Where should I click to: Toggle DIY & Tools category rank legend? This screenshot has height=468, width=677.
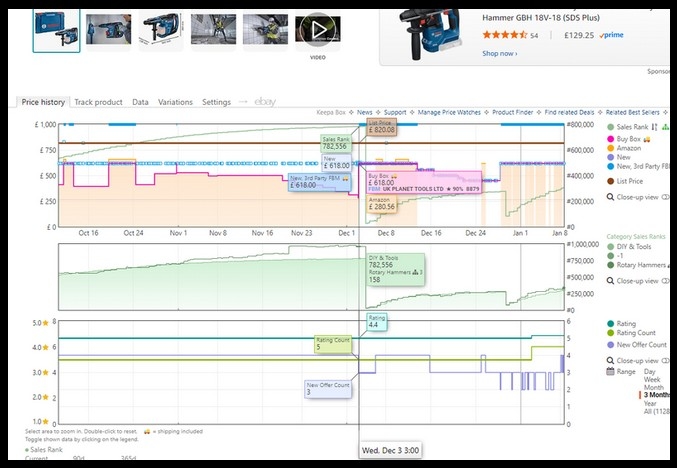629,247
